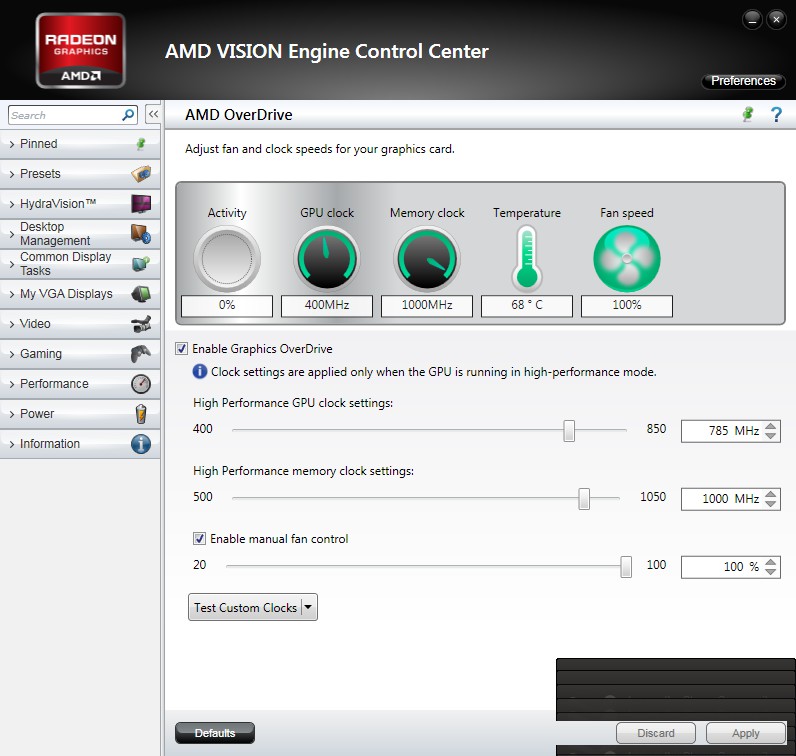This screenshot has width=796, height=756.
Task: Open help via the blue question mark icon
Action: [776, 115]
